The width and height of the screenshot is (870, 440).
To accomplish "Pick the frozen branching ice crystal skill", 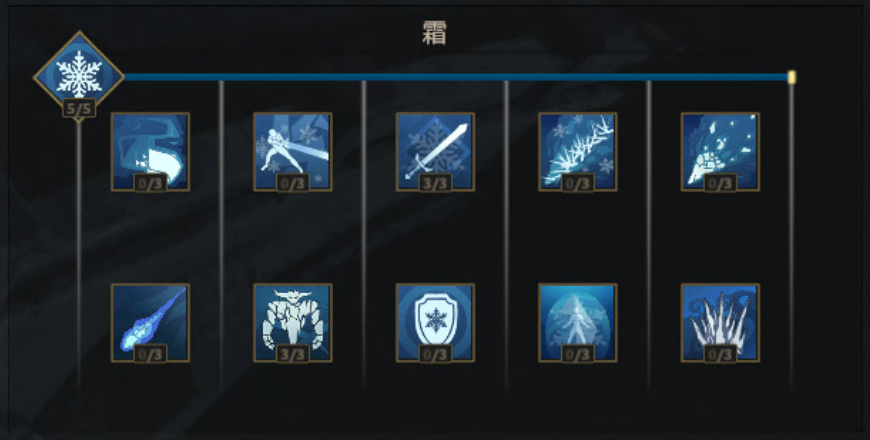I will point(578,152).
